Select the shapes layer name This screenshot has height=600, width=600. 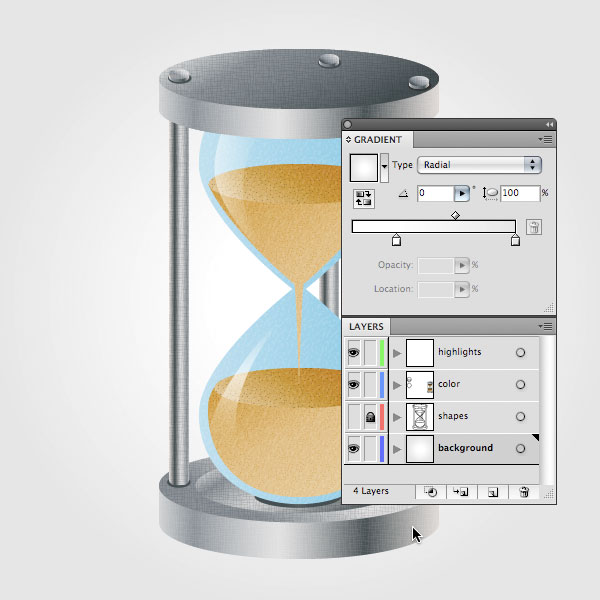[453, 416]
